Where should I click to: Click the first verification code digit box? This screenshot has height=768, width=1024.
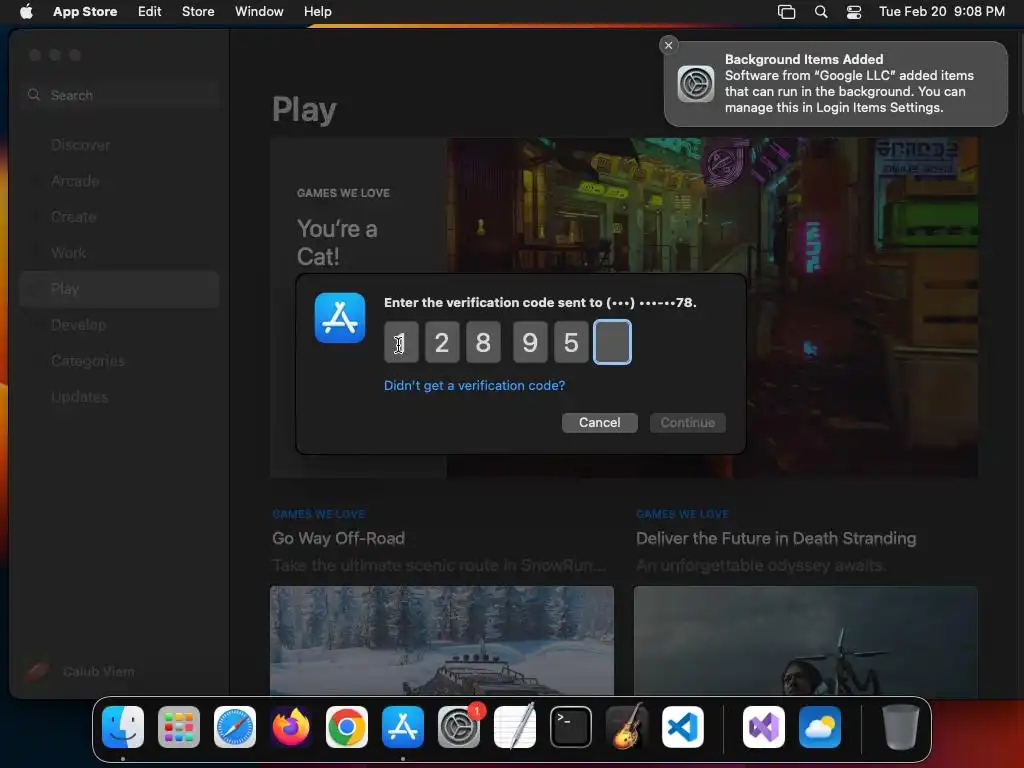click(x=401, y=342)
